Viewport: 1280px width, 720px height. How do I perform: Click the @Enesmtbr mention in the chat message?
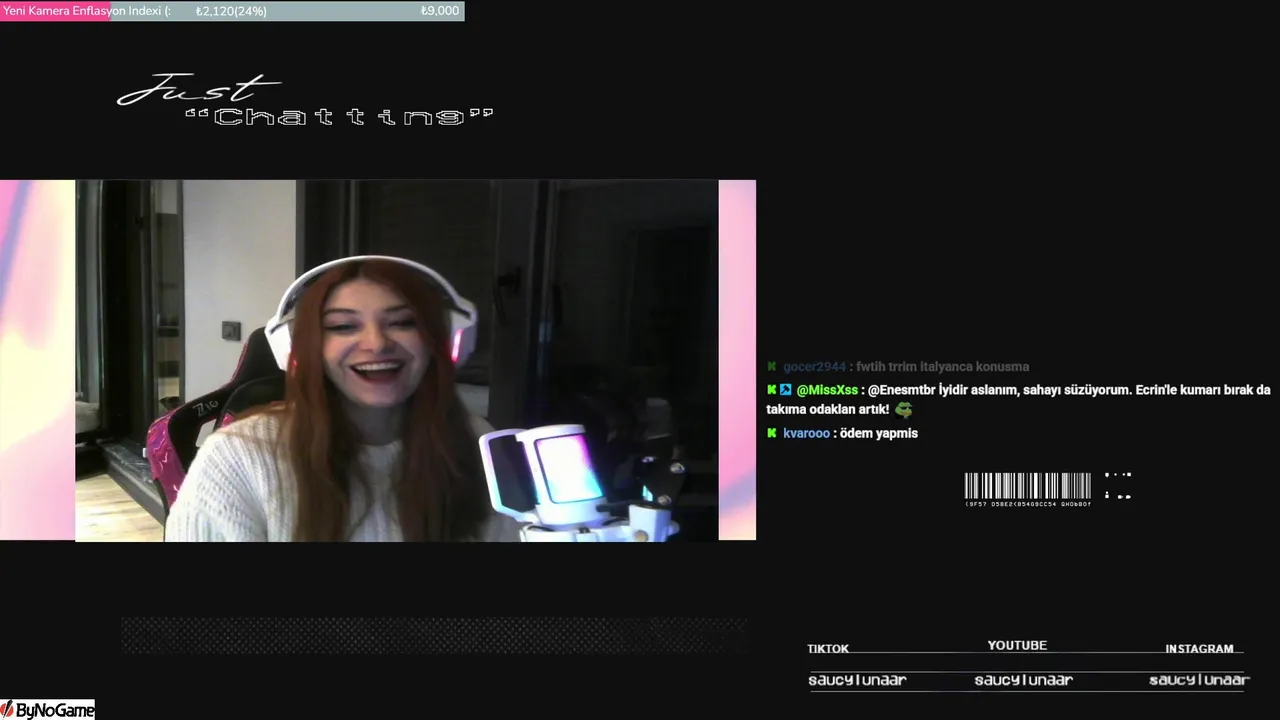(901, 390)
